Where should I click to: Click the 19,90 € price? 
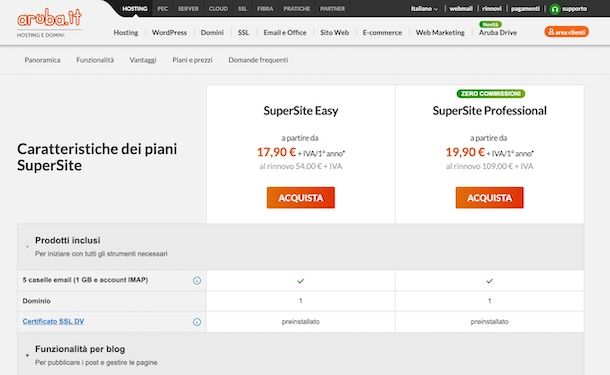pyautogui.click(x=465, y=152)
